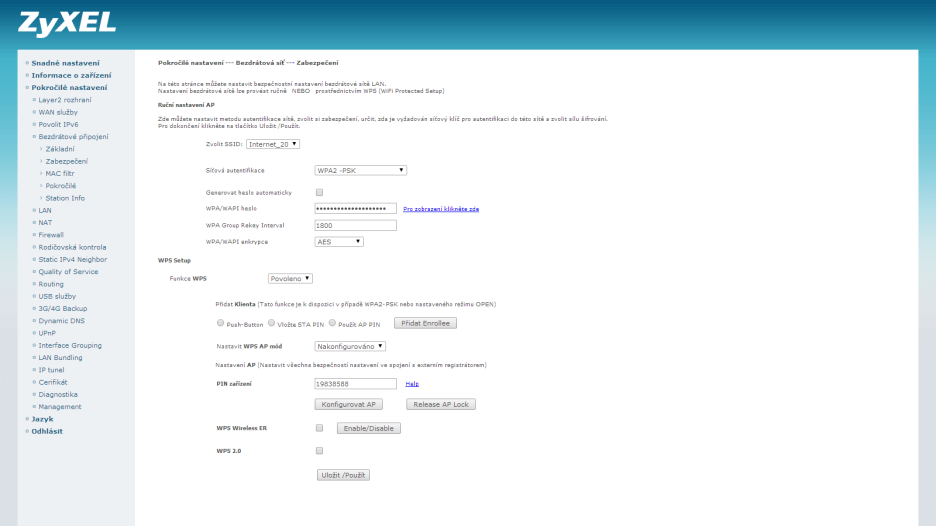Click WPA Group Rekey Interval field
The width and height of the screenshot is (936, 526).
(x=355, y=225)
